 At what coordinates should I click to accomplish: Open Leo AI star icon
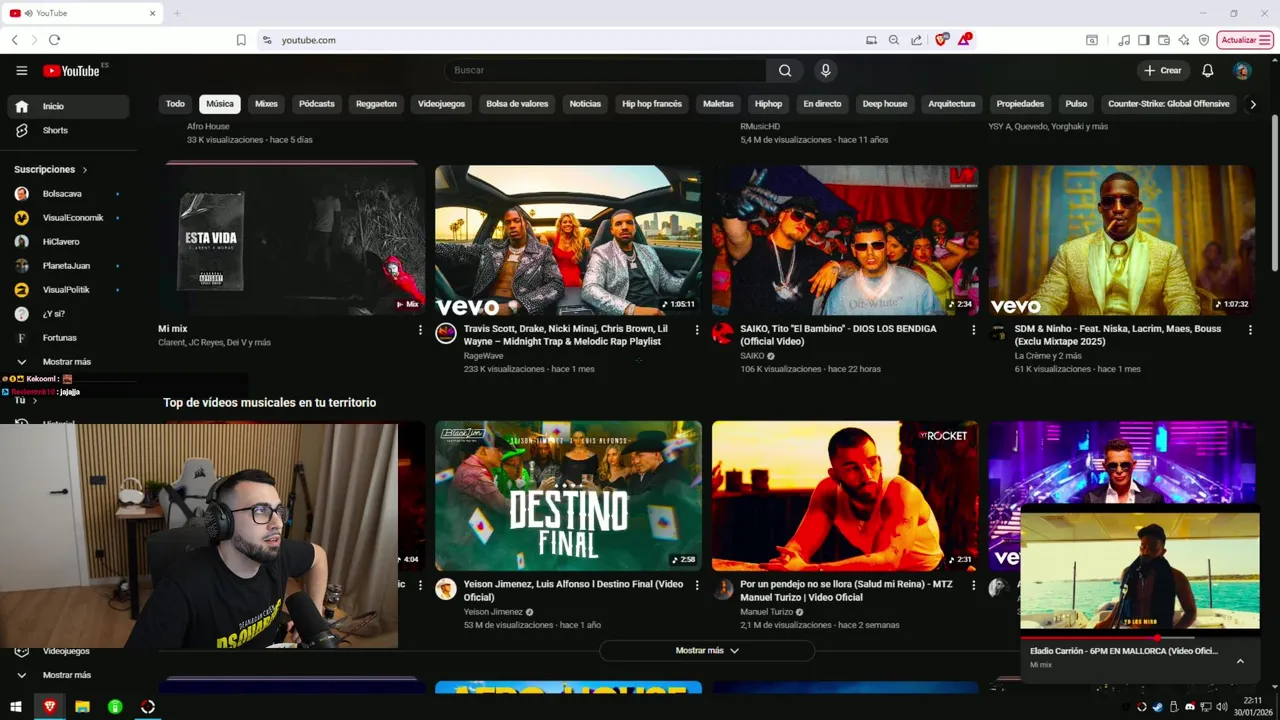[1184, 40]
